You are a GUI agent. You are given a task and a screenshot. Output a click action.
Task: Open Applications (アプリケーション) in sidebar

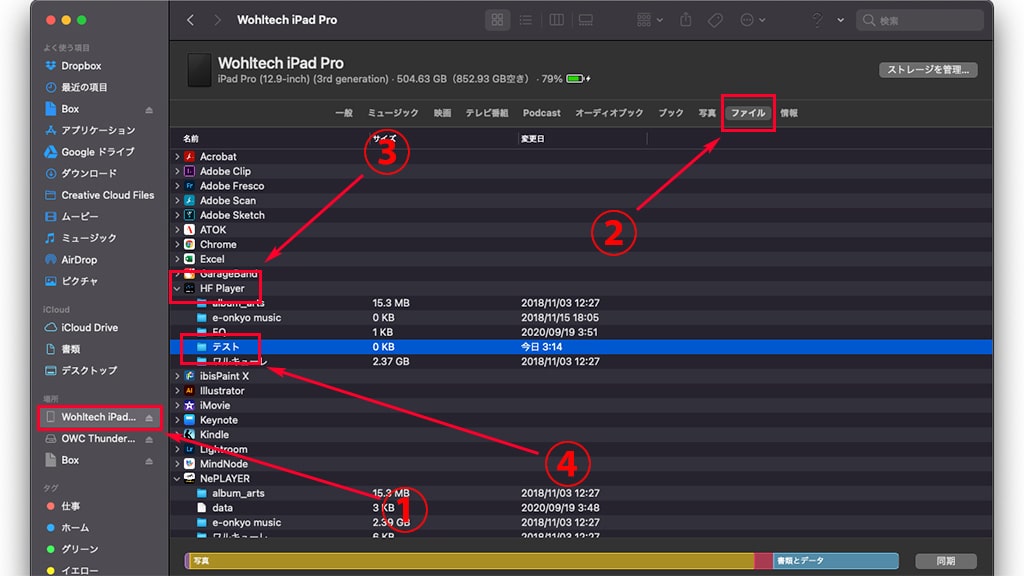[x=98, y=131]
